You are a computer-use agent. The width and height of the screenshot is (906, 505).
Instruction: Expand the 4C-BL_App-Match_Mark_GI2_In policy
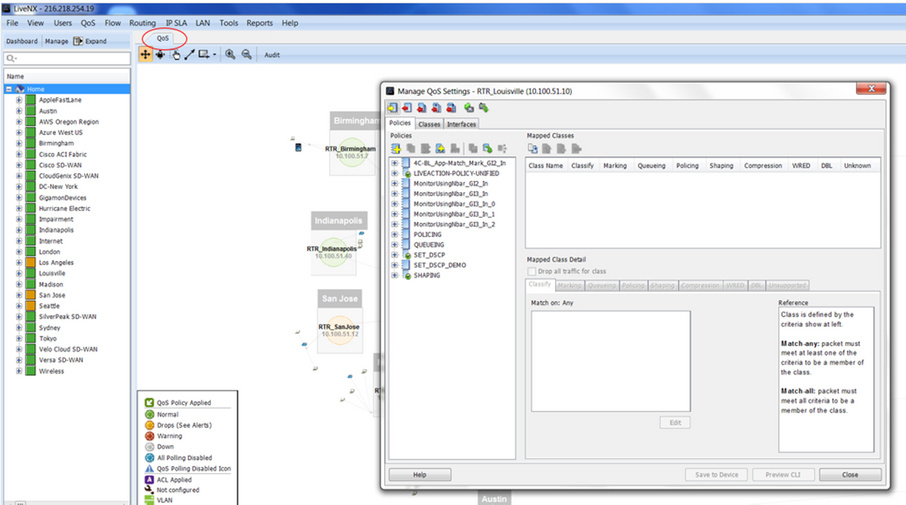pyautogui.click(x=395, y=163)
